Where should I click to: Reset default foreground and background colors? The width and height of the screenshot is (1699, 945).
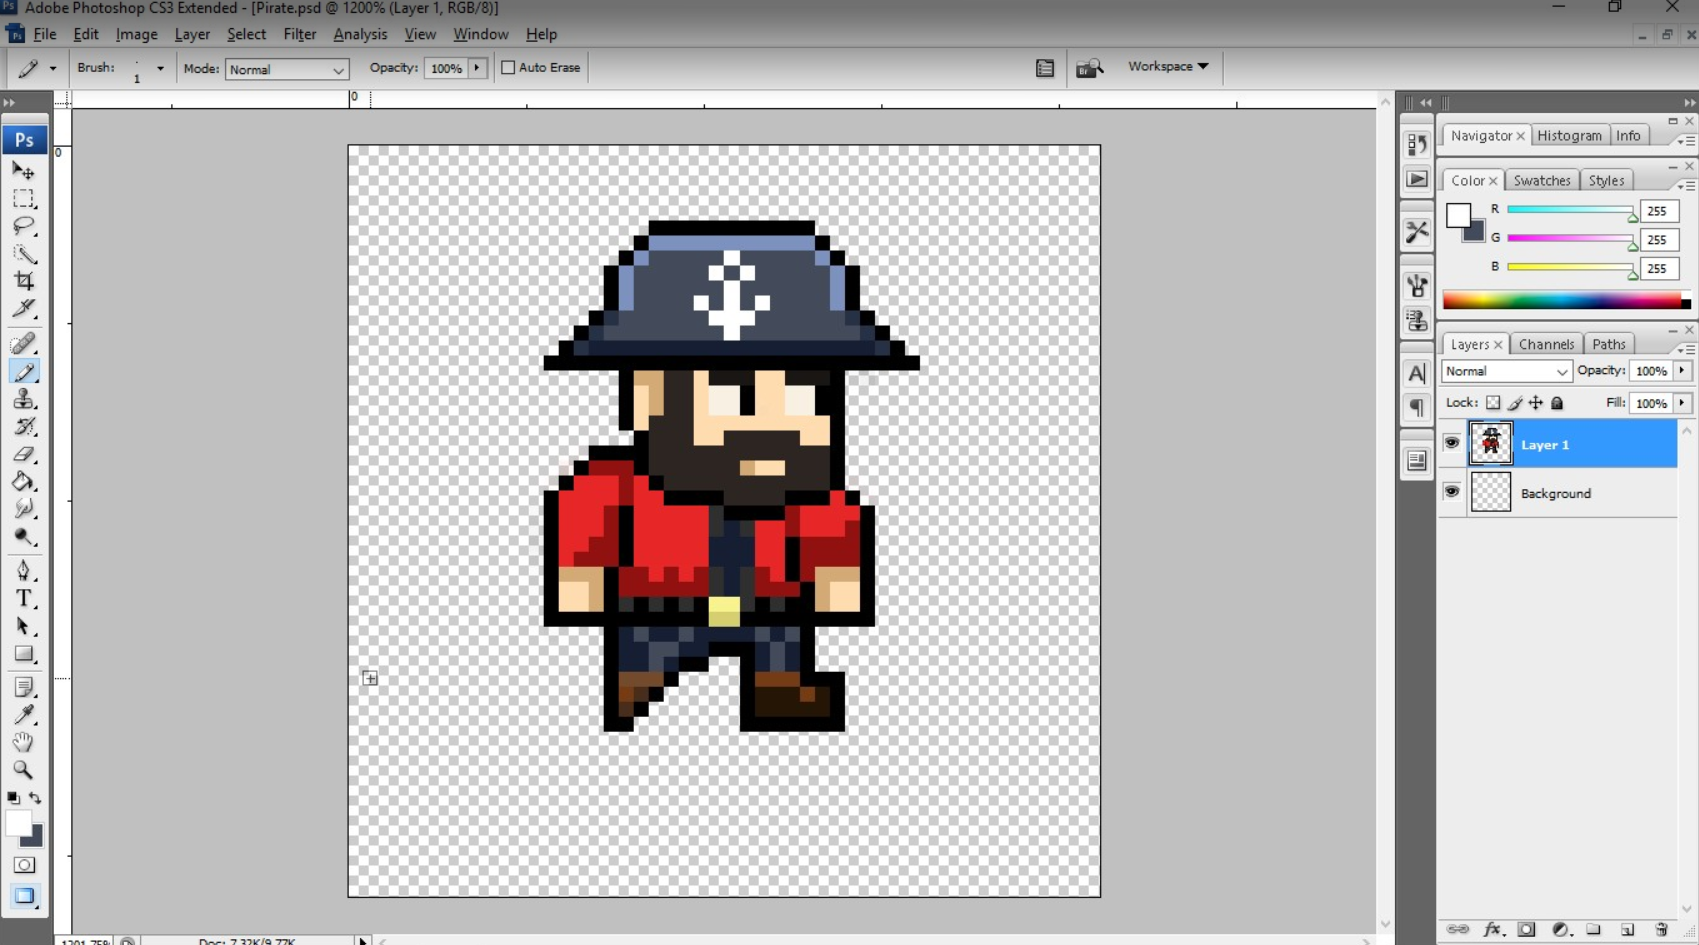pyautogui.click(x=13, y=798)
